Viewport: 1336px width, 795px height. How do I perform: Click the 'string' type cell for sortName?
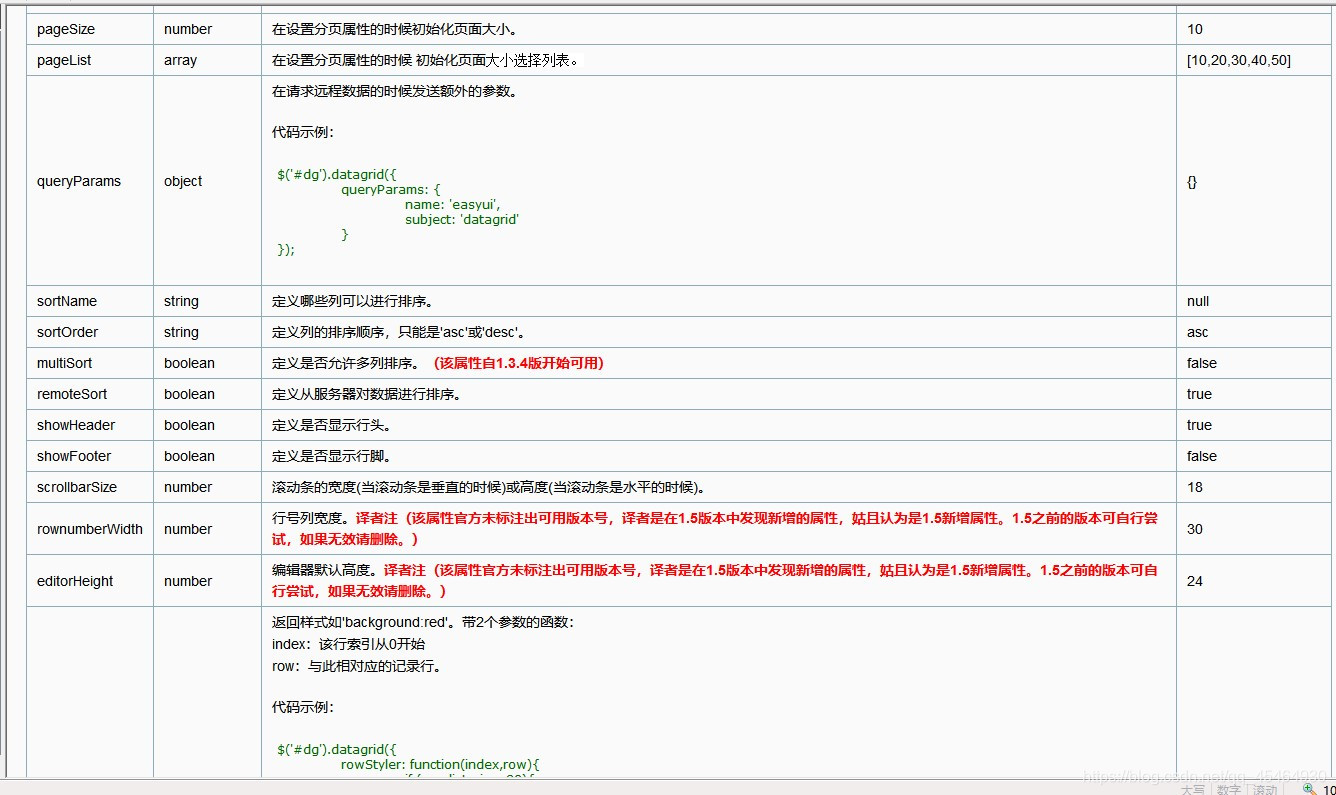[207, 301]
